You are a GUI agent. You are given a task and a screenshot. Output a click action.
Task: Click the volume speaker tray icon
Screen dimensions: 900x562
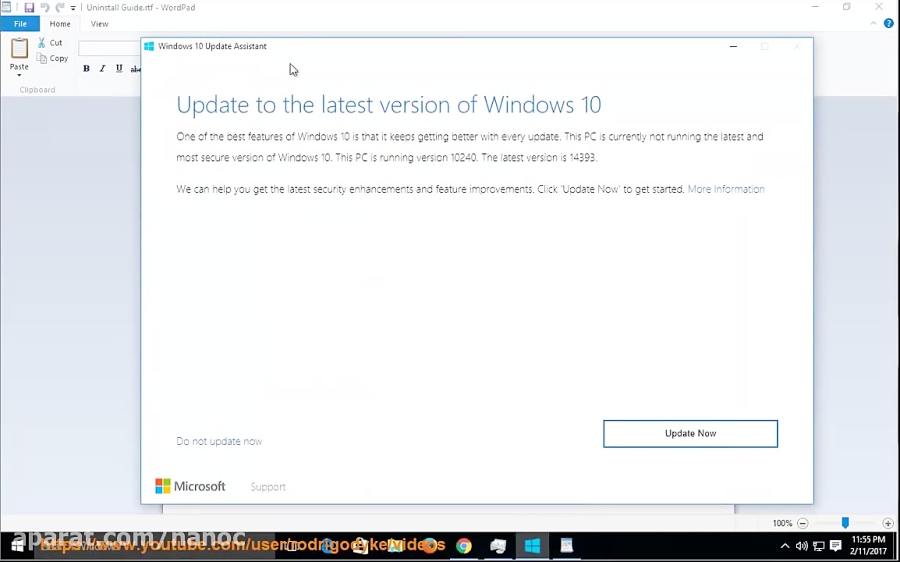point(802,545)
